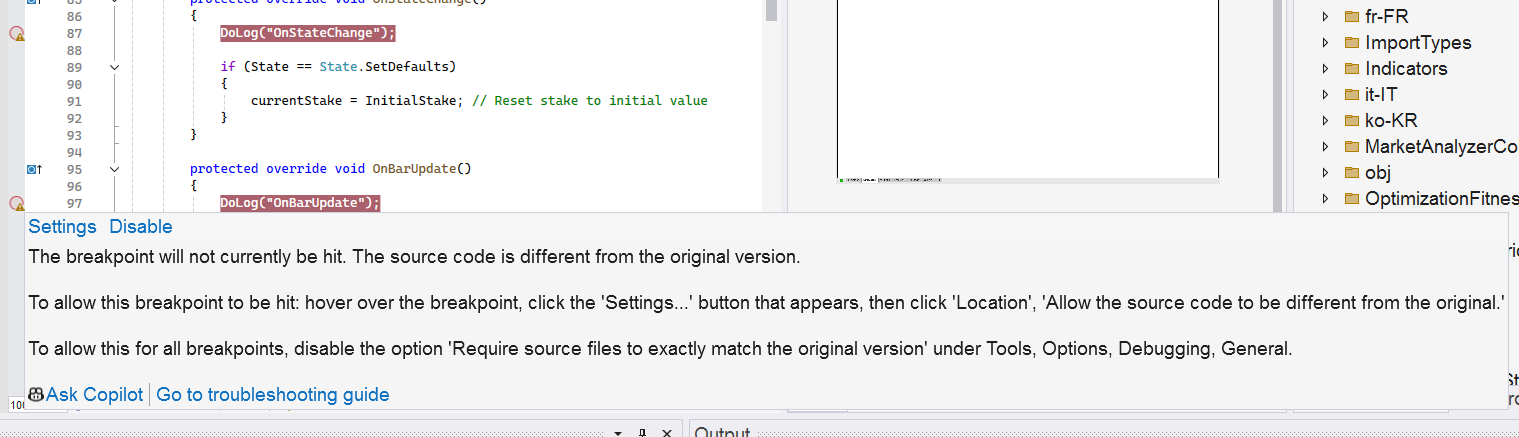Click the currentStake assignment on line 91
The image size is (1519, 437).
(x=357, y=101)
